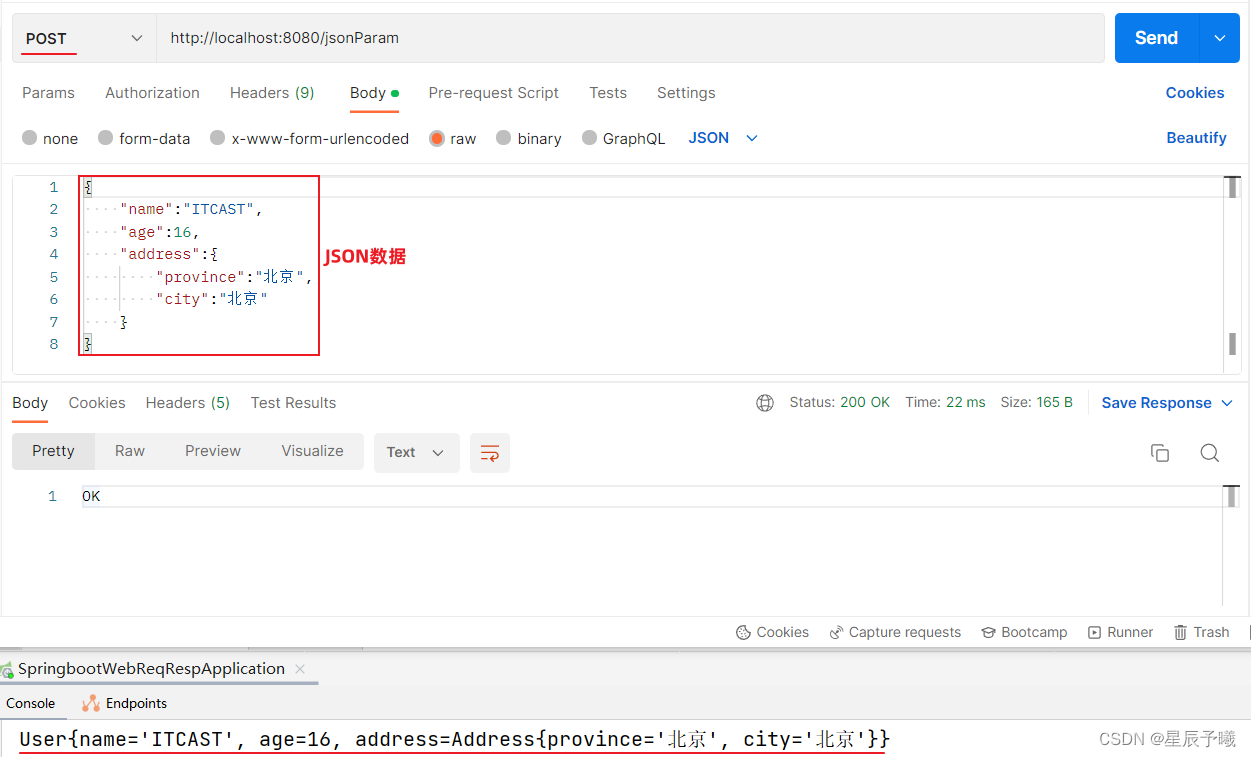Open the Send button arrow dropdown

(1219, 38)
